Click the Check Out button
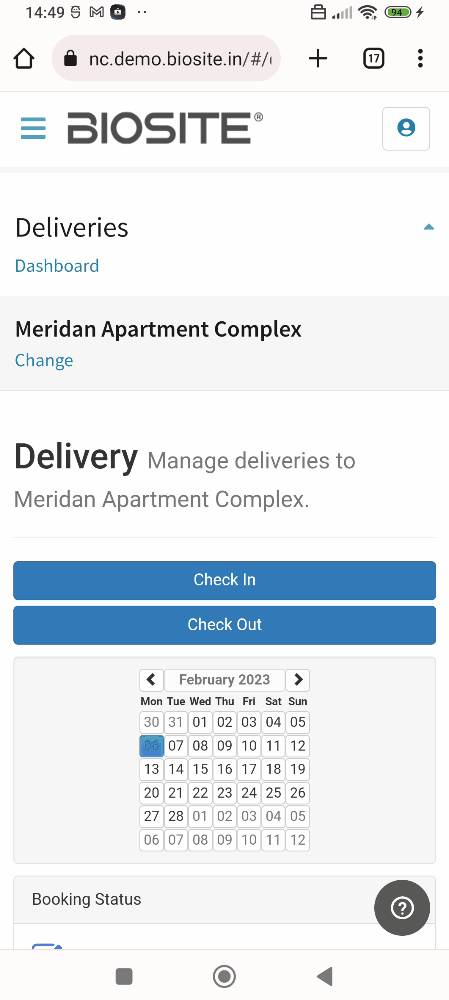 point(224,625)
